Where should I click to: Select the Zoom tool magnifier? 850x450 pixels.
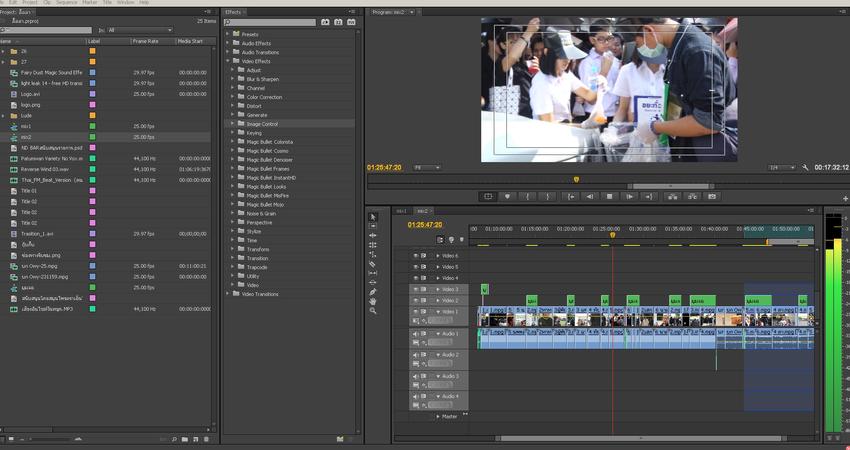click(x=373, y=311)
